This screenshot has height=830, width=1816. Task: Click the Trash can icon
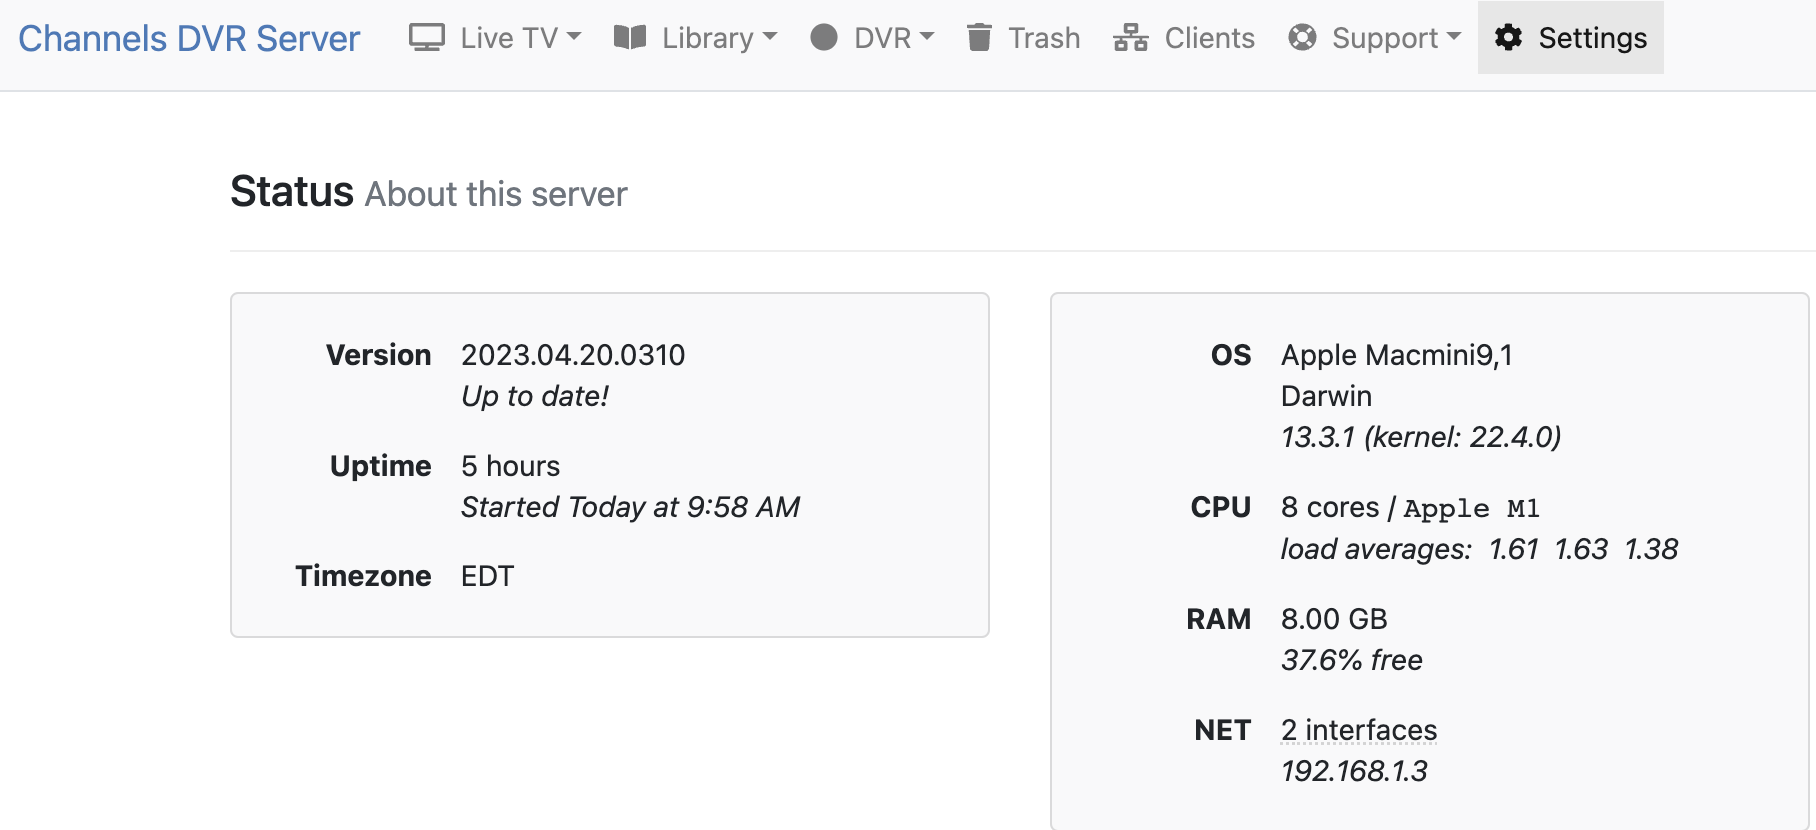979,38
